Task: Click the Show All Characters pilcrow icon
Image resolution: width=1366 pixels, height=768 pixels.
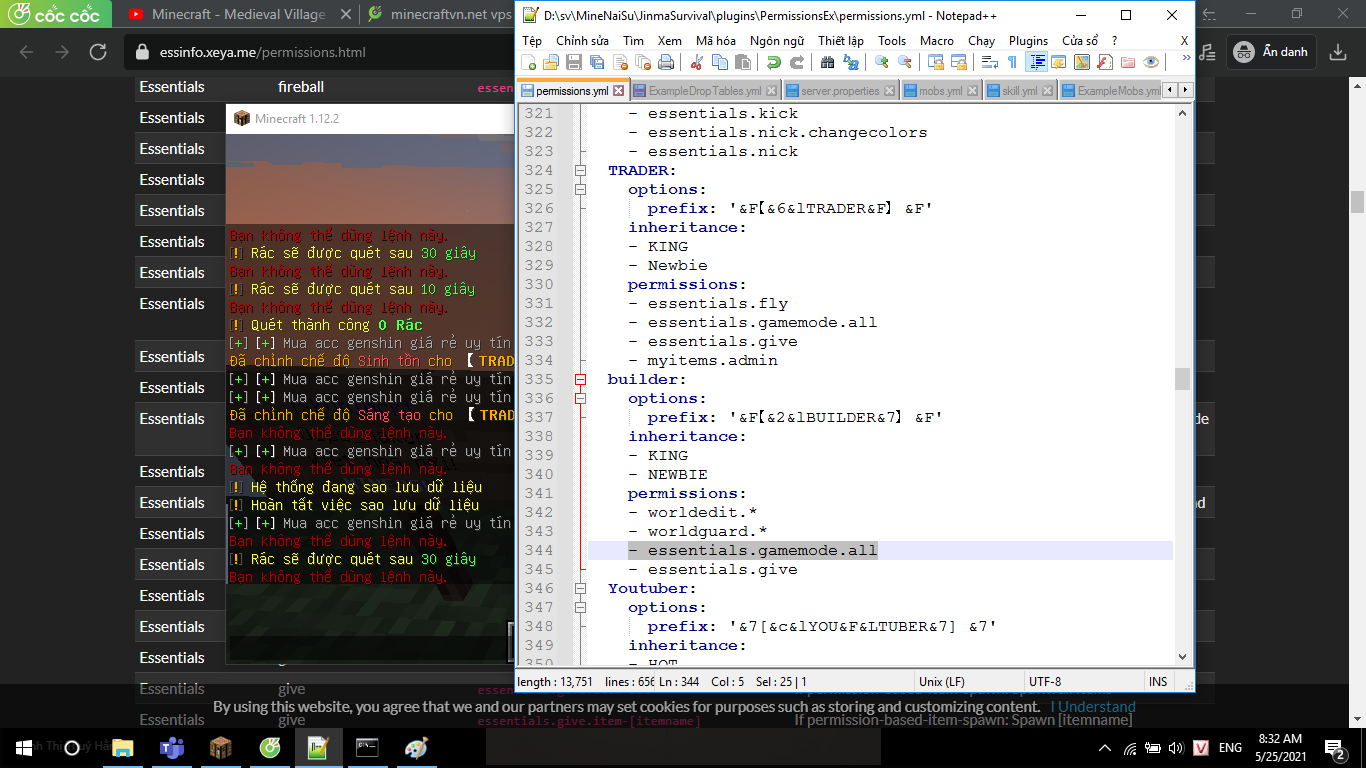Action: (1012, 62)
